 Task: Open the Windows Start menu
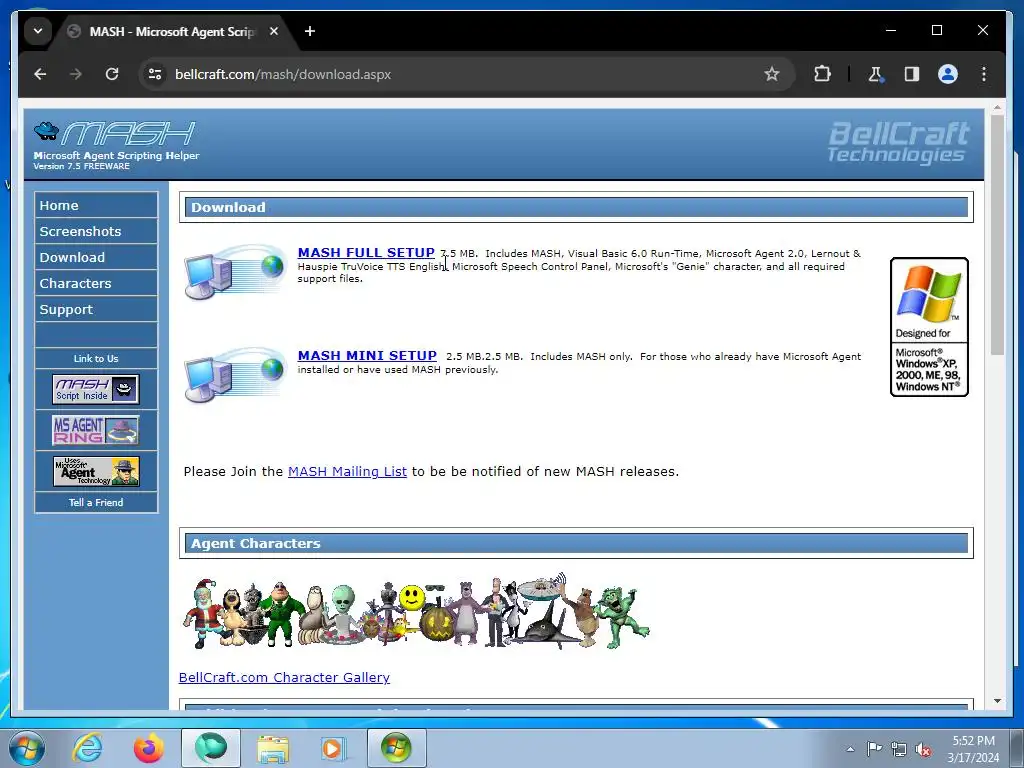pos(27,748)
